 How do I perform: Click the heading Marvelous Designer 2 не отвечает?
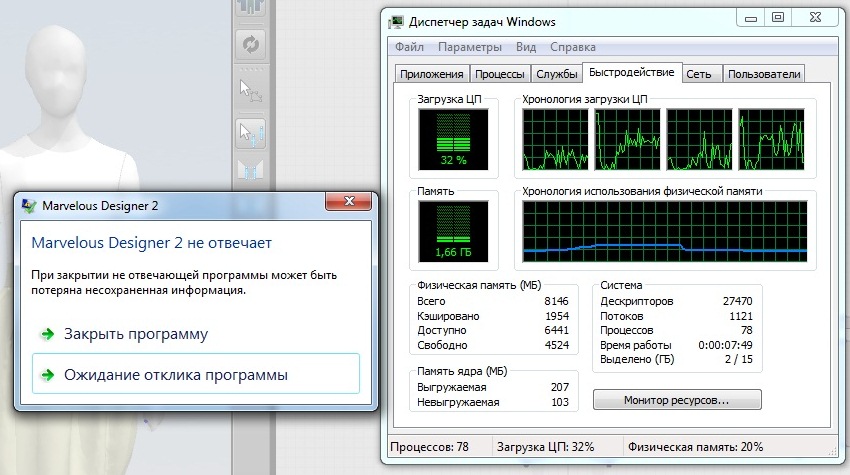151,243
